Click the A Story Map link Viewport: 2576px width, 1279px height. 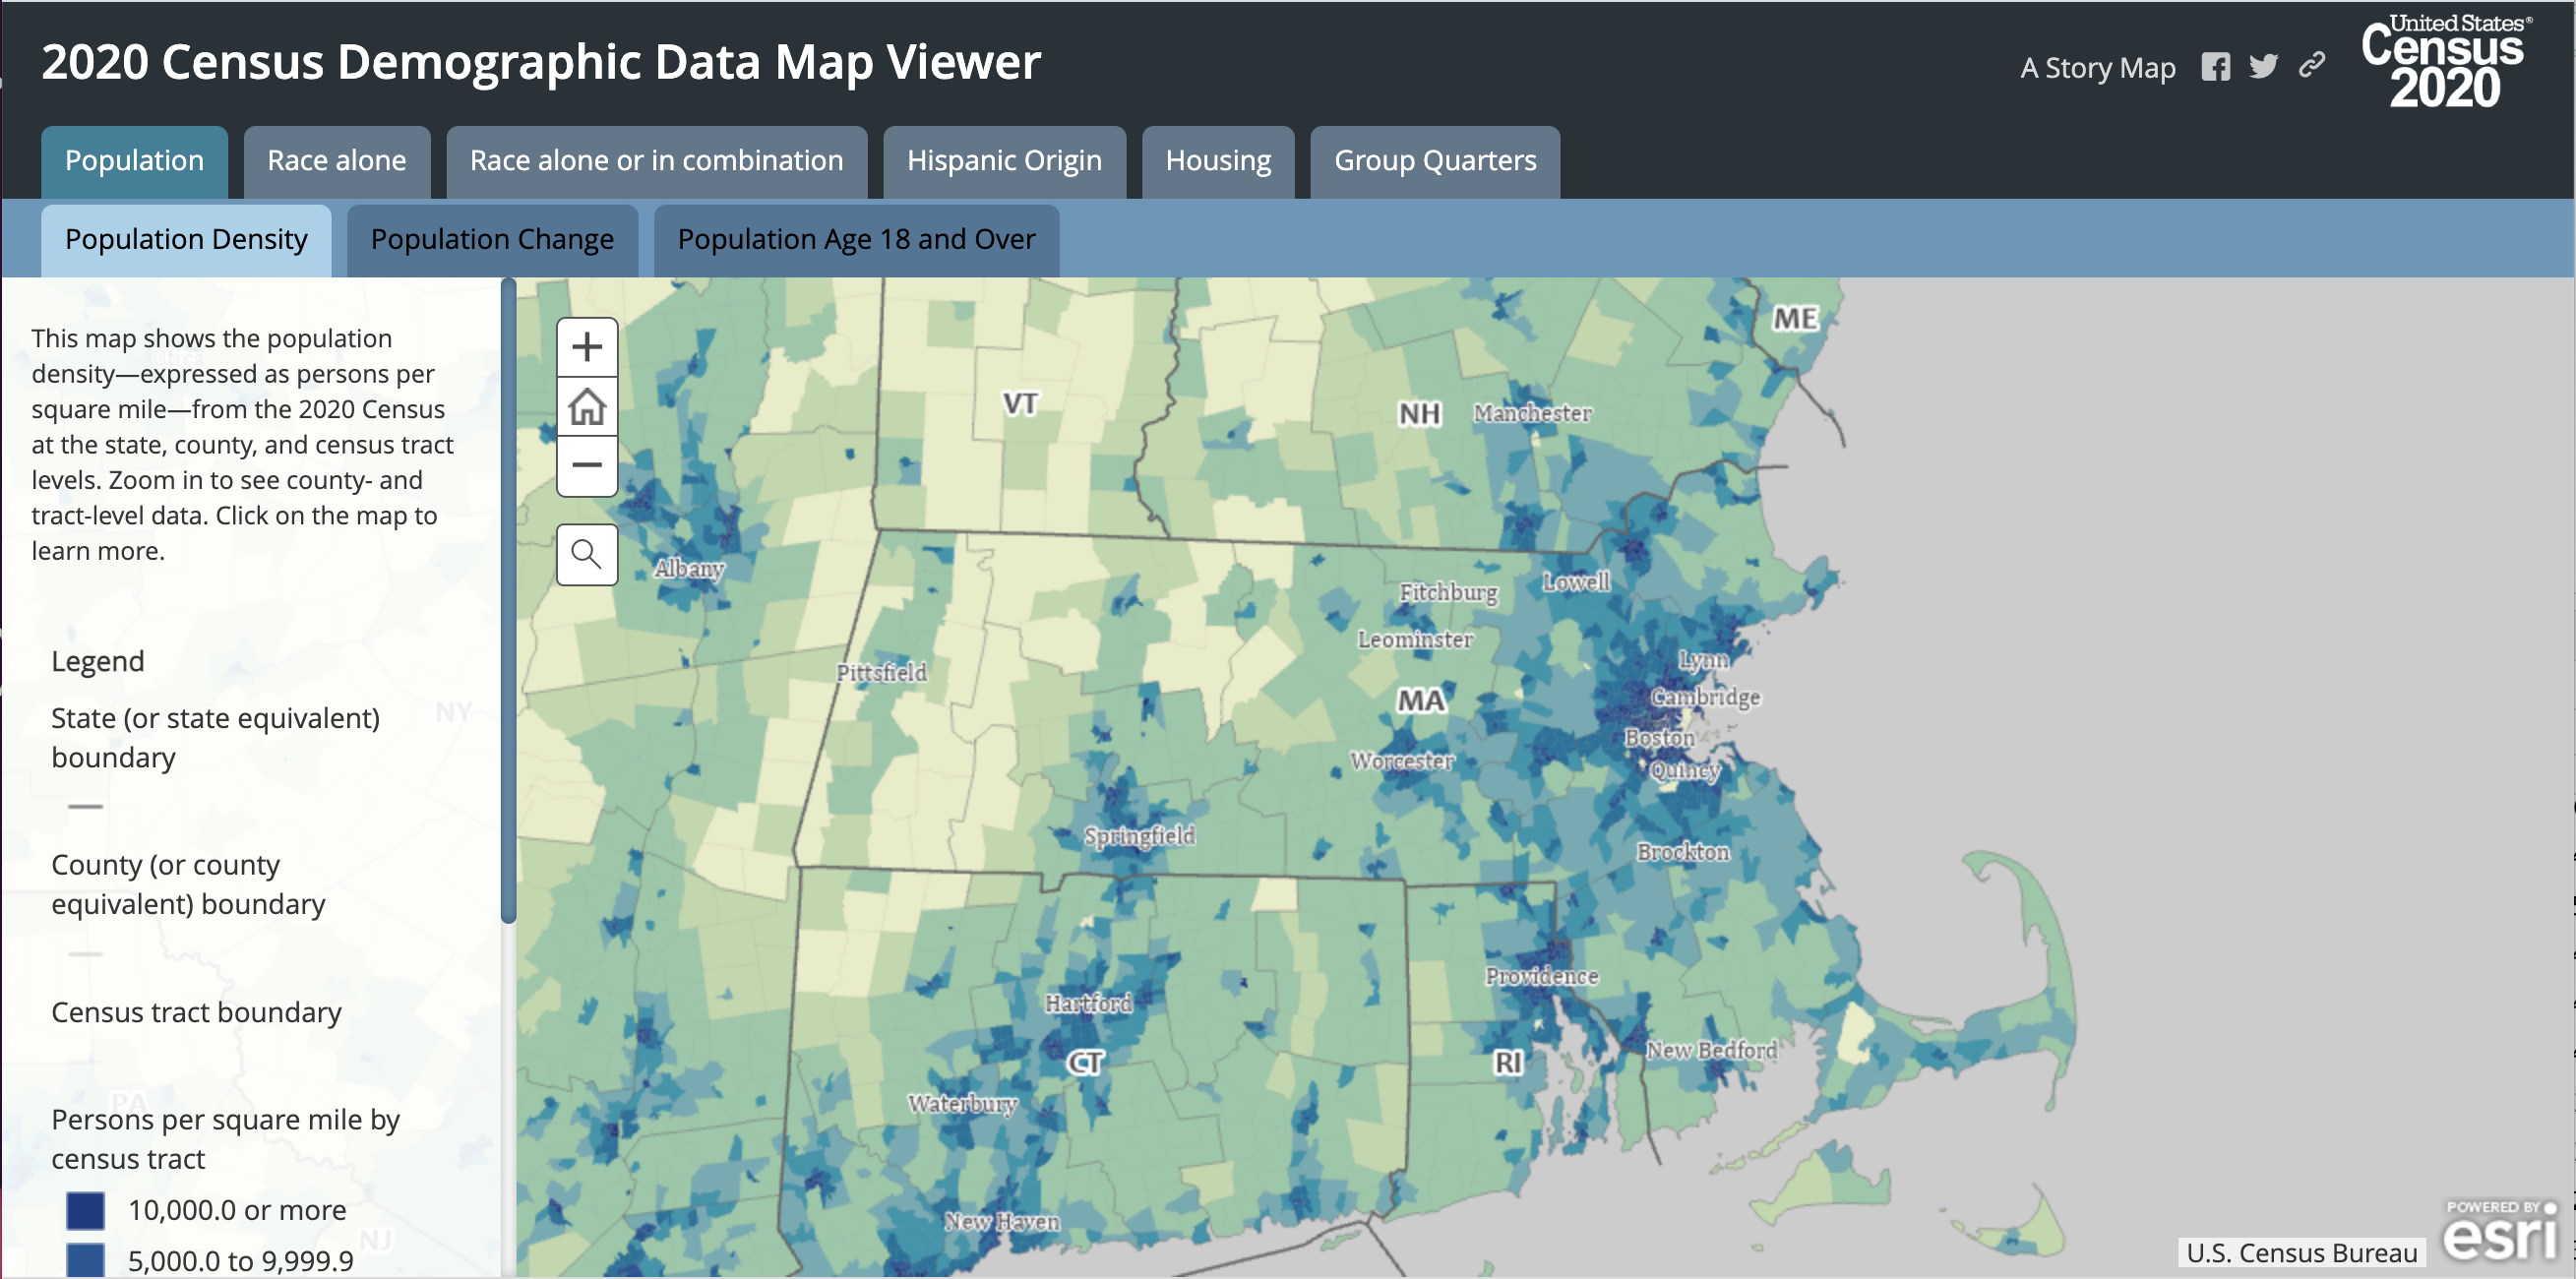click(x=2097, y=68)
